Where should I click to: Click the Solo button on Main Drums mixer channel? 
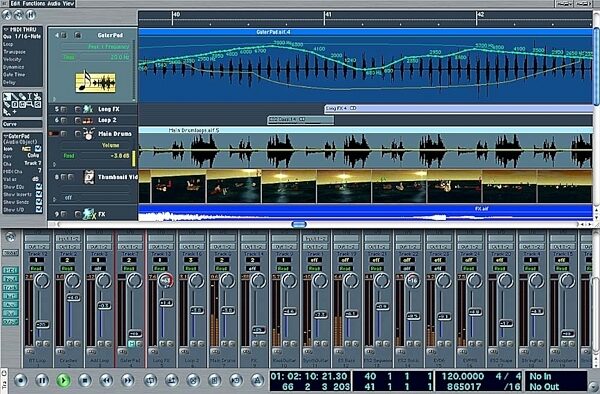232,344
